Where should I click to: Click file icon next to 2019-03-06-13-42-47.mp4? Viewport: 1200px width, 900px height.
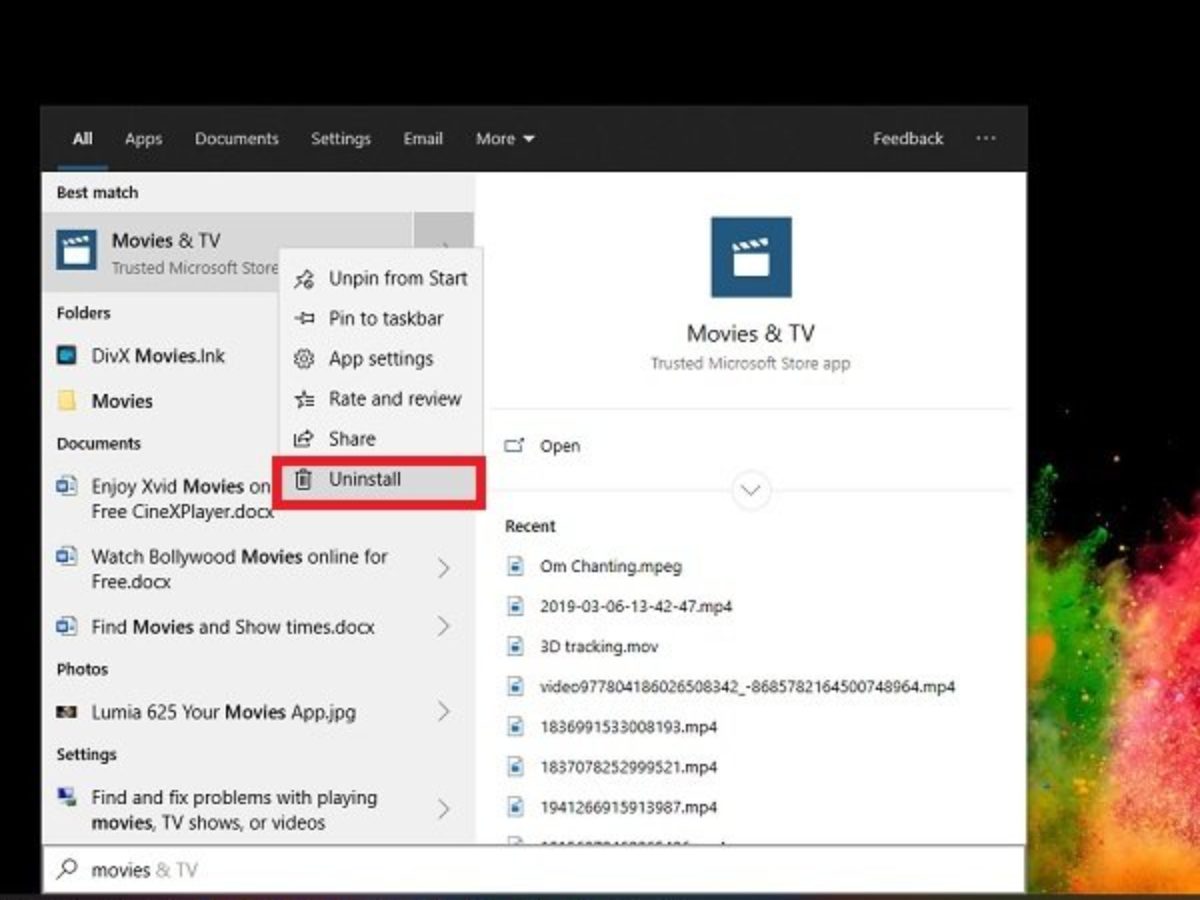tap(515, 606)
